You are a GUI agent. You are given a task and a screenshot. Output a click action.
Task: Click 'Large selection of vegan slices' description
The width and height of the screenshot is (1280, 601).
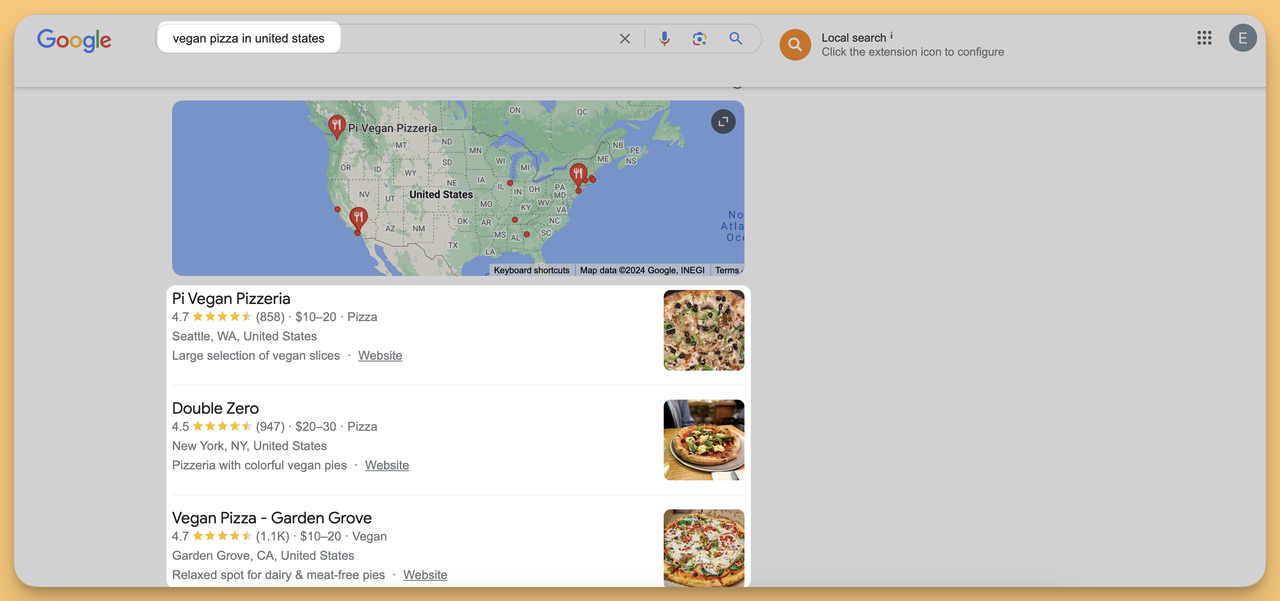[x=256, y=356]
